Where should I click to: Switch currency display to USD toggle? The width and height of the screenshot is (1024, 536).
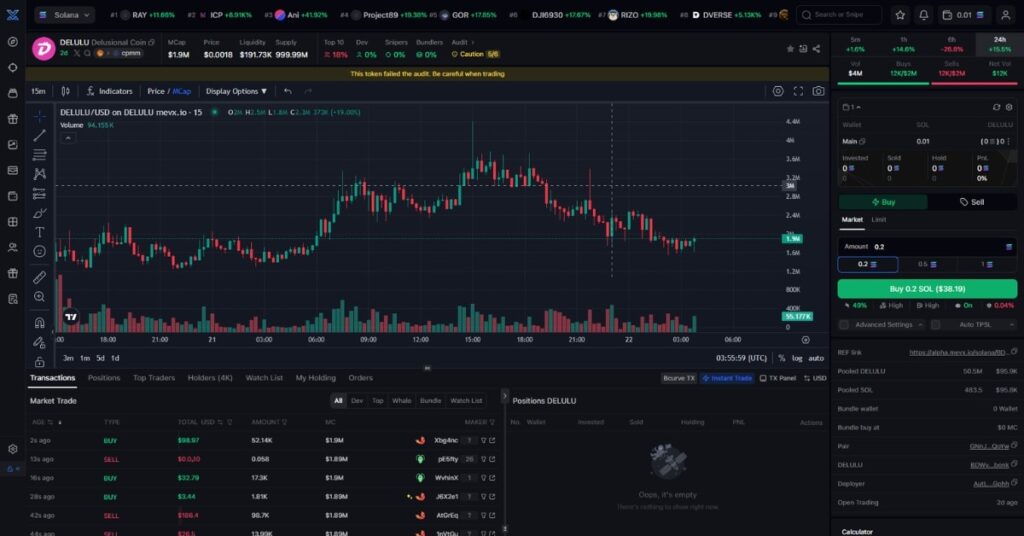[x=815, y=378]
